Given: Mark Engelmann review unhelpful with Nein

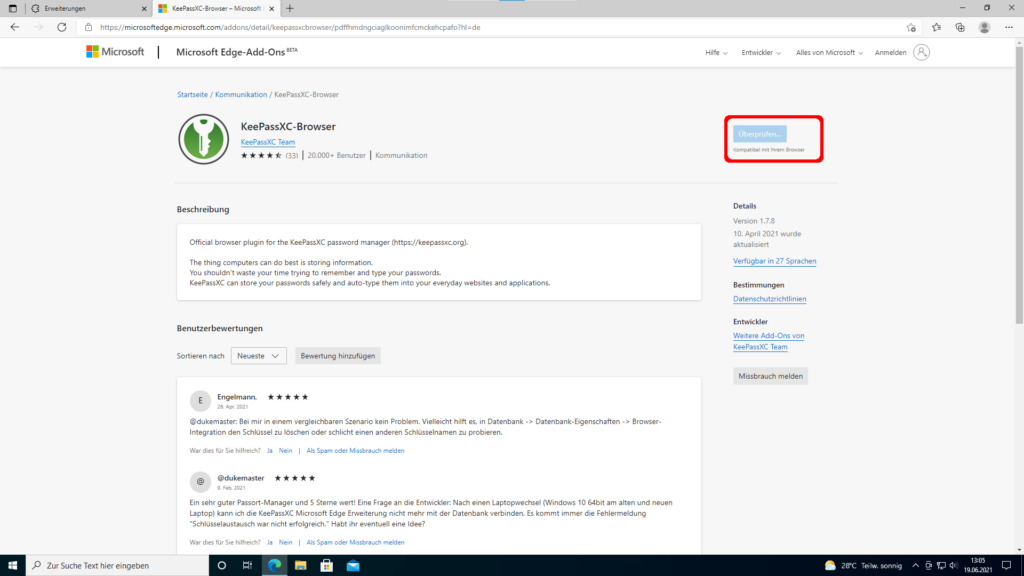Looking at the screenshot, I should pos(285,451).
